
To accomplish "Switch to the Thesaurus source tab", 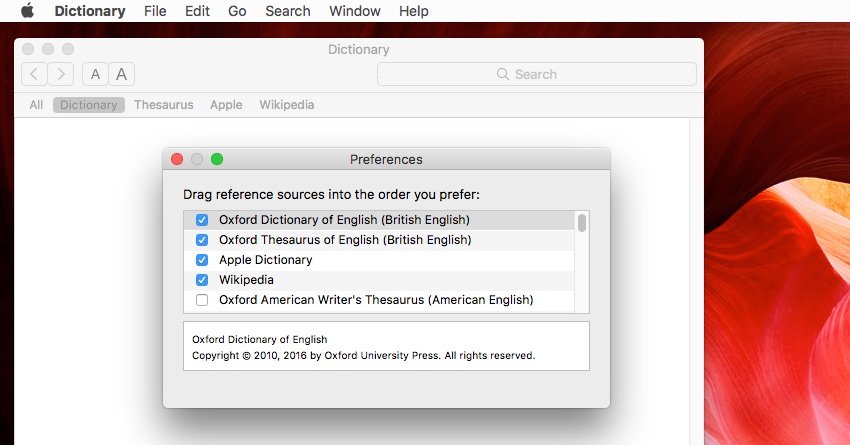I will point(164,105).
